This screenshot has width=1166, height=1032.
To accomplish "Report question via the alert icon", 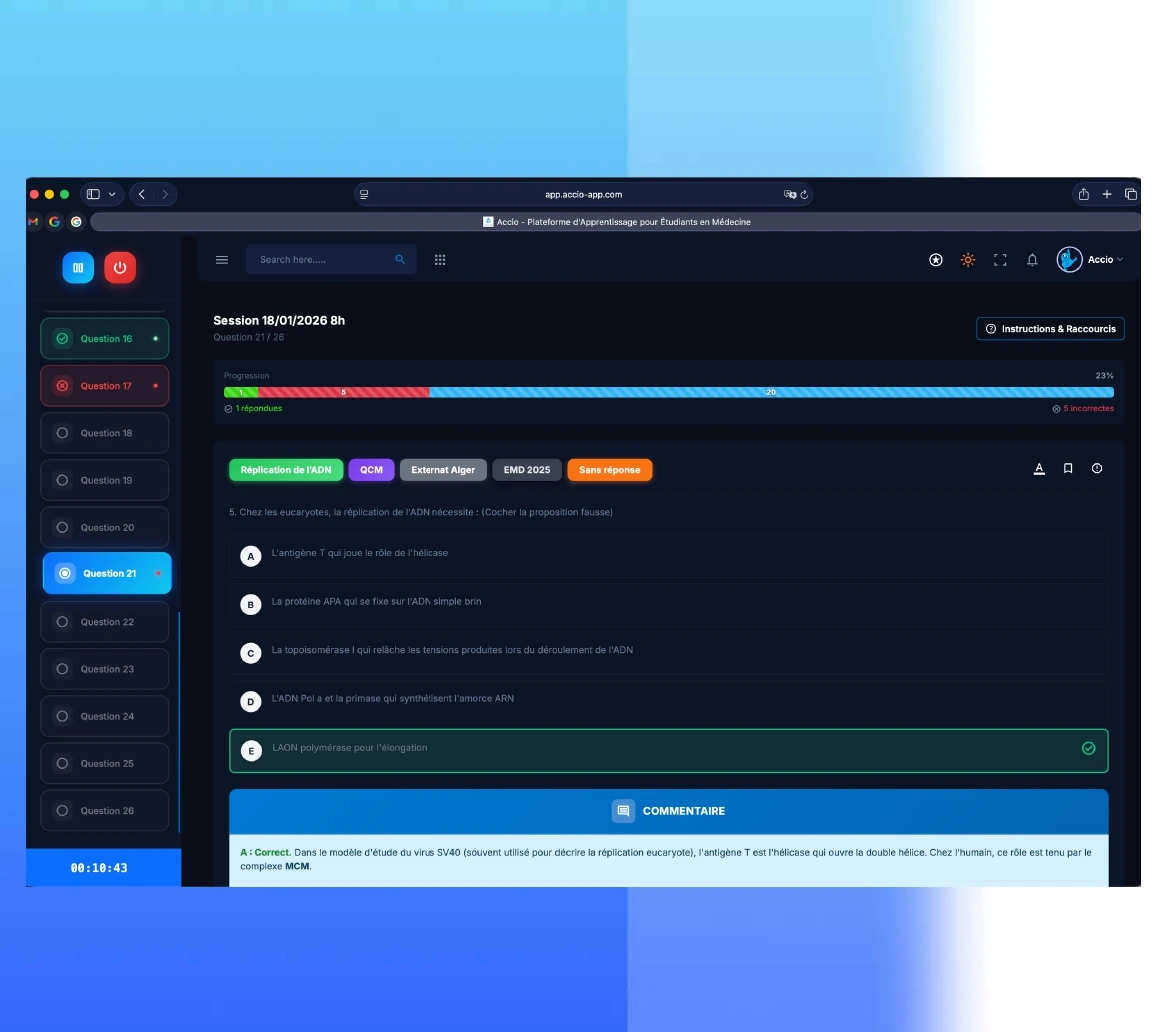I will click(x=1097, y=469).
